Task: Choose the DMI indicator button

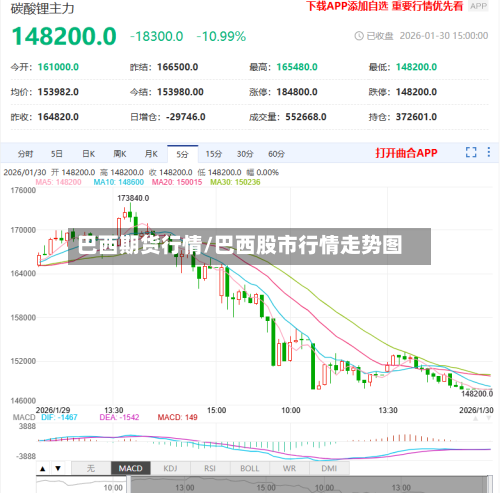Action: point(329,468)
